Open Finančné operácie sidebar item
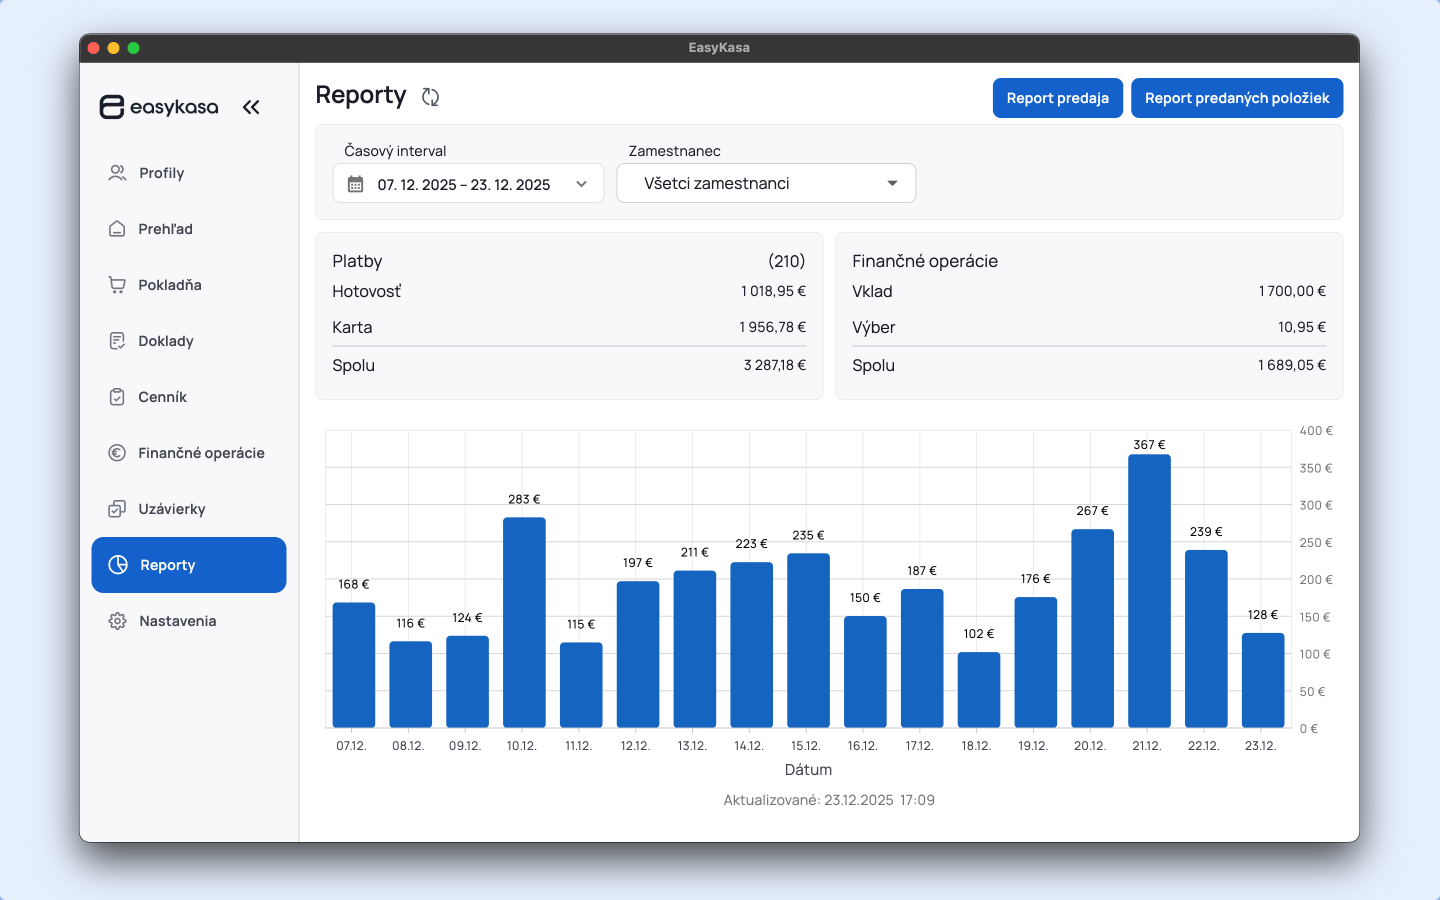 pyautogui.click(x=189, y=453)
